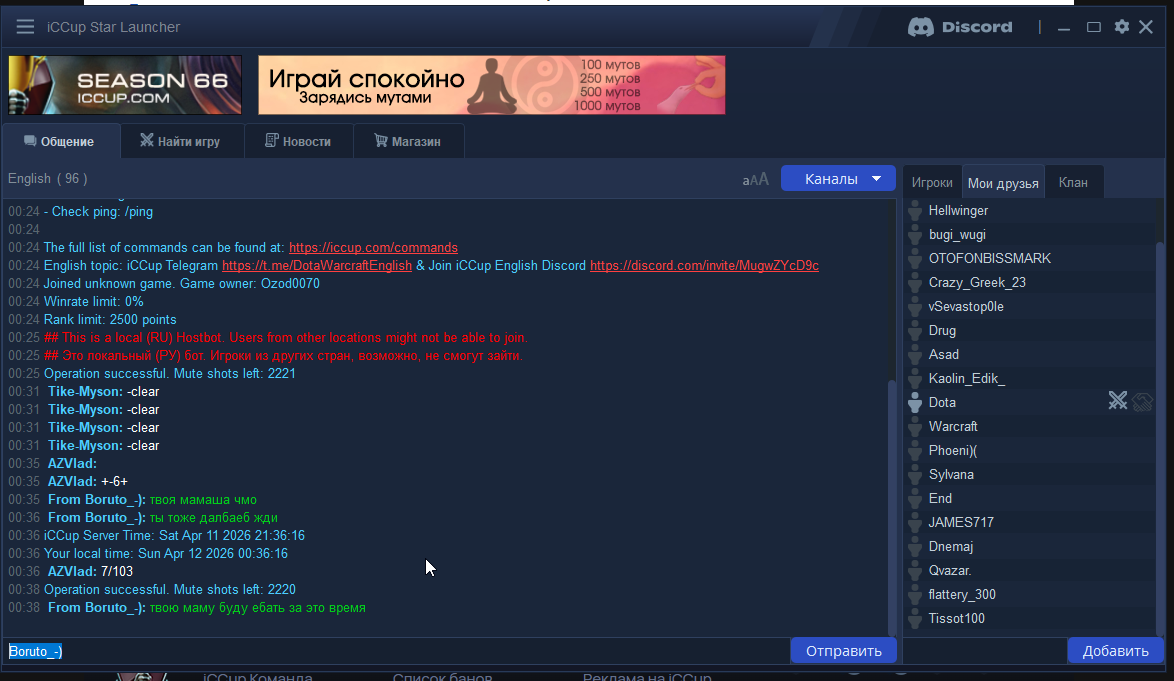Open launcher settings gear
Screen dimensions: 1174x681
pyautogui.click(x=1122, y=27)
